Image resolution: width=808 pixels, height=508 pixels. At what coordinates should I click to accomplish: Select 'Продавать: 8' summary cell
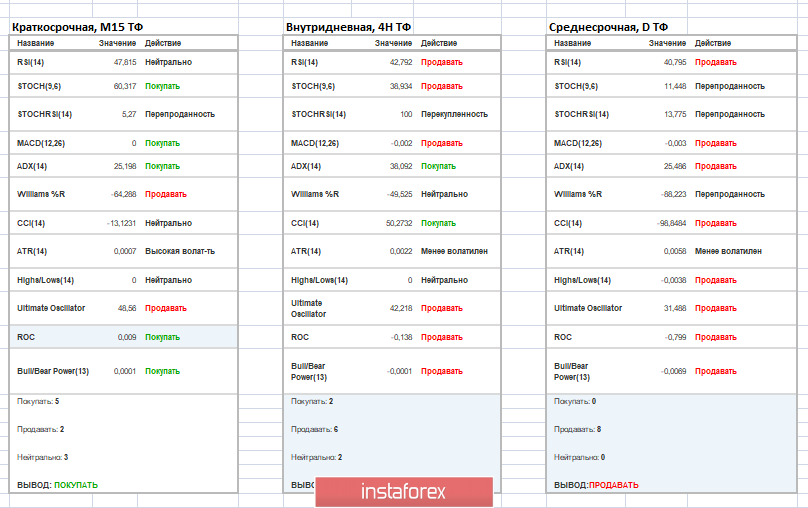(x=578, y=429)
